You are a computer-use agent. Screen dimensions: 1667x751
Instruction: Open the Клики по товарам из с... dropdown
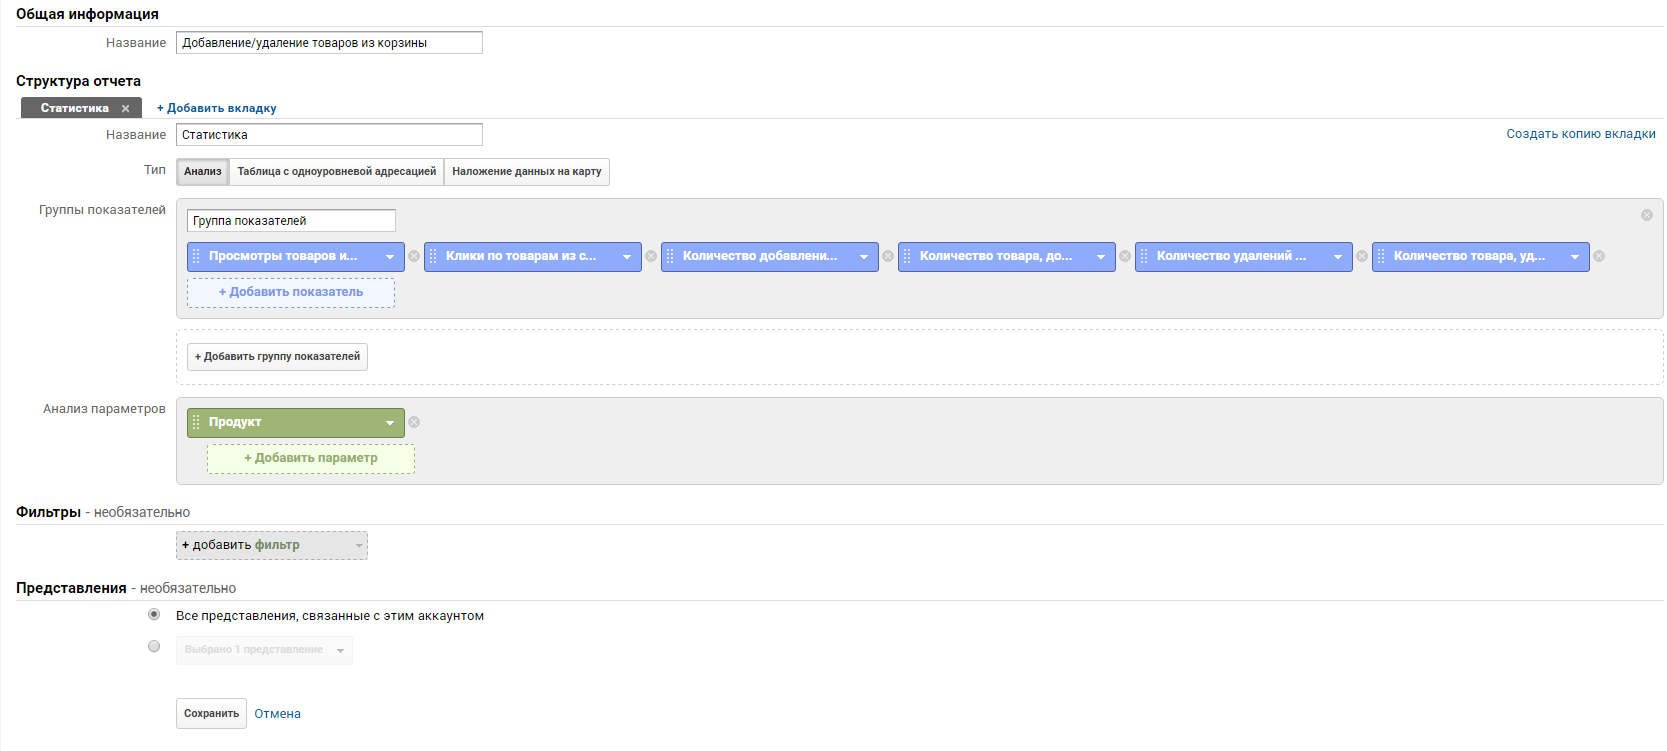point(627,257)
